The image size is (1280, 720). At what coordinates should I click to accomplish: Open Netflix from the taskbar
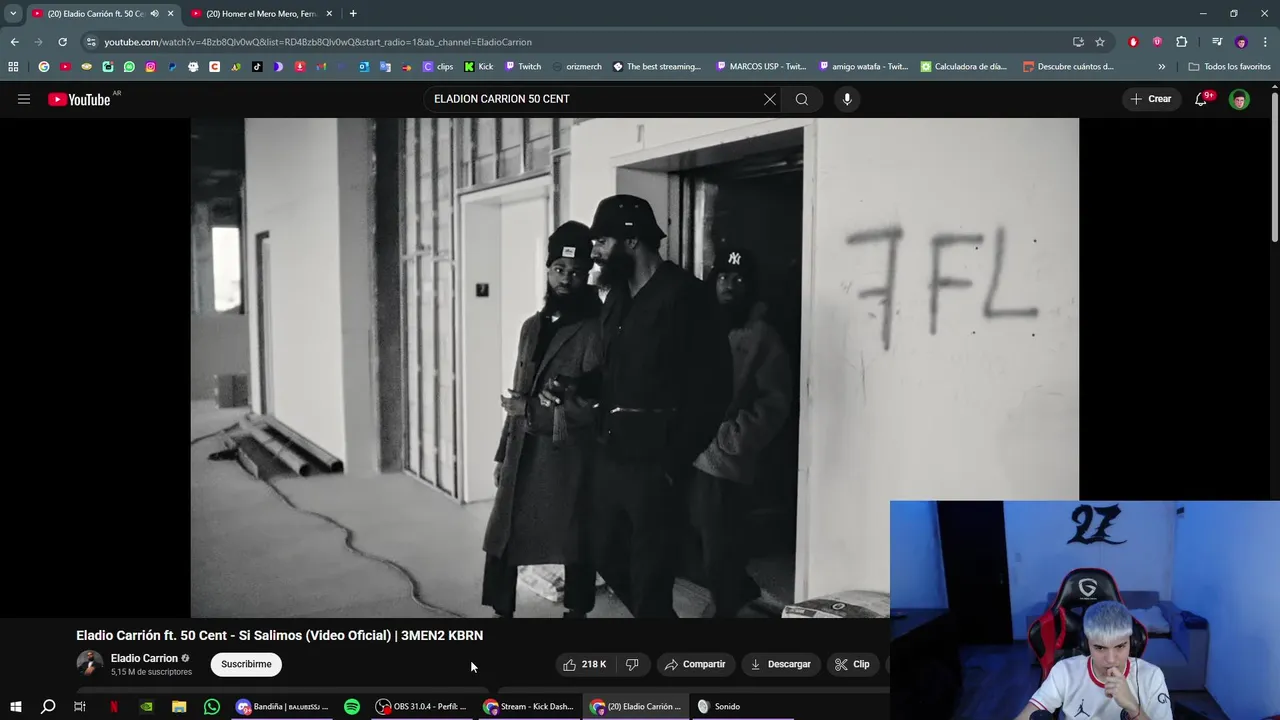[113, 707]
